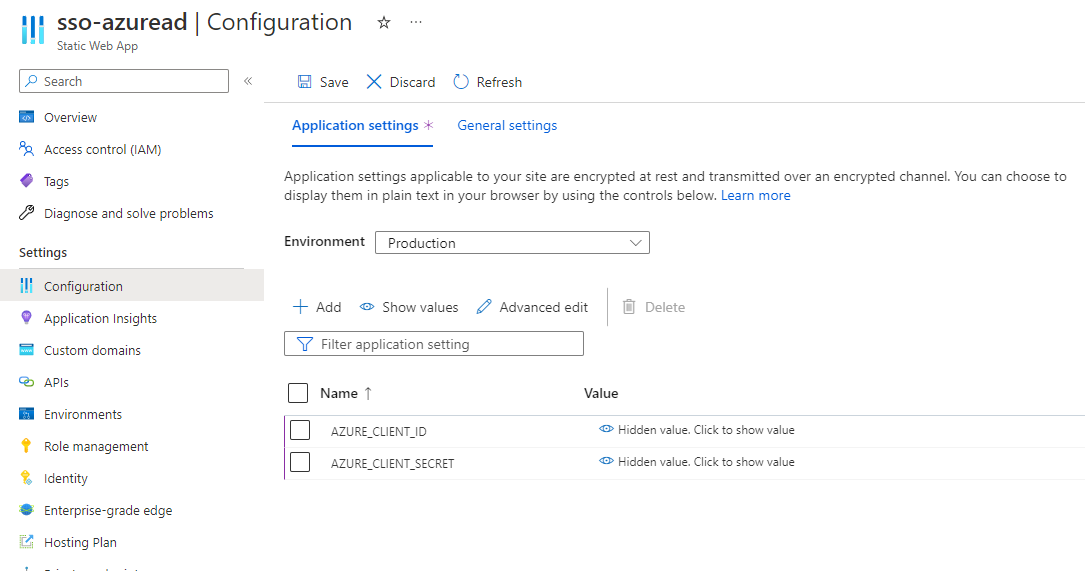Click the APIs link icon
The height and width of the screenshot is (571, 1085).
[26, 381]
